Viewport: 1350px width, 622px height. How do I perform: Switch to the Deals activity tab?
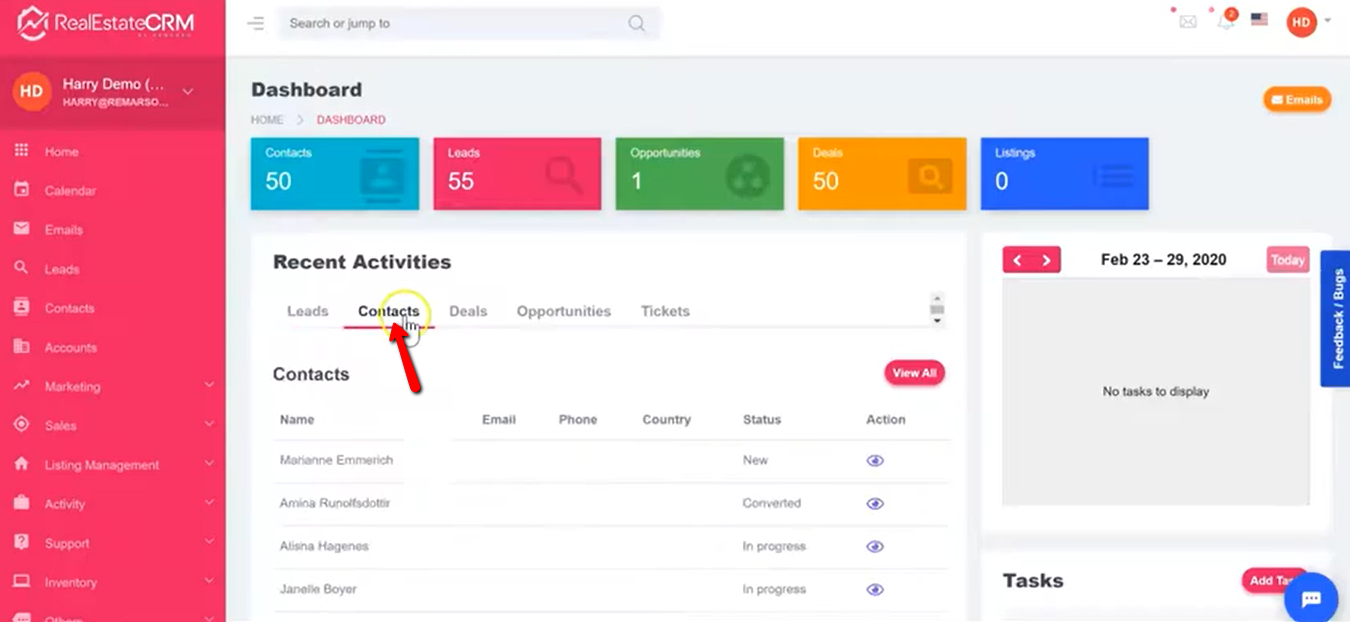(x=468, y=311)
